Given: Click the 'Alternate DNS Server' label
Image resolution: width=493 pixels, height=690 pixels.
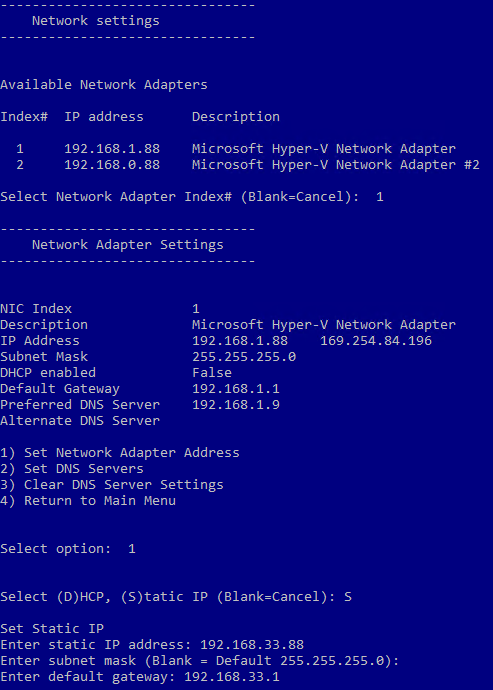Looking at the screenshot, I should (x=80, y=421).
